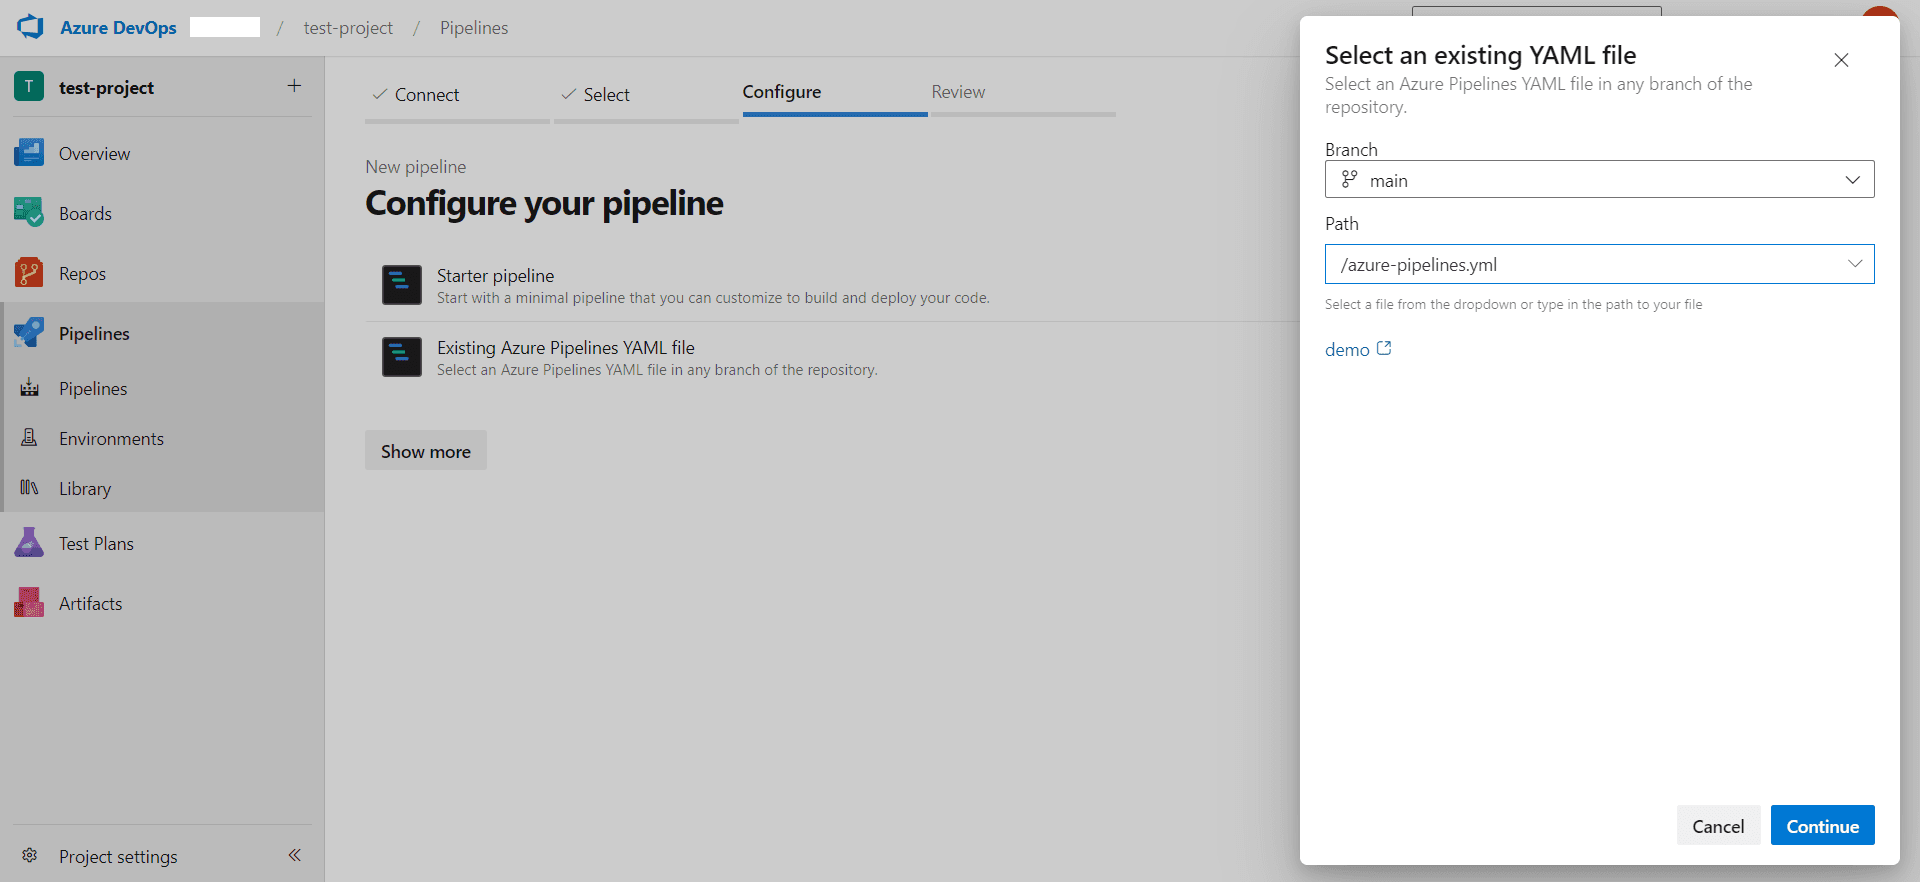1920x882 pixels.
Task: Click the plus icon next to test-project
Action: pyautogui.click(x=294, y=86)
